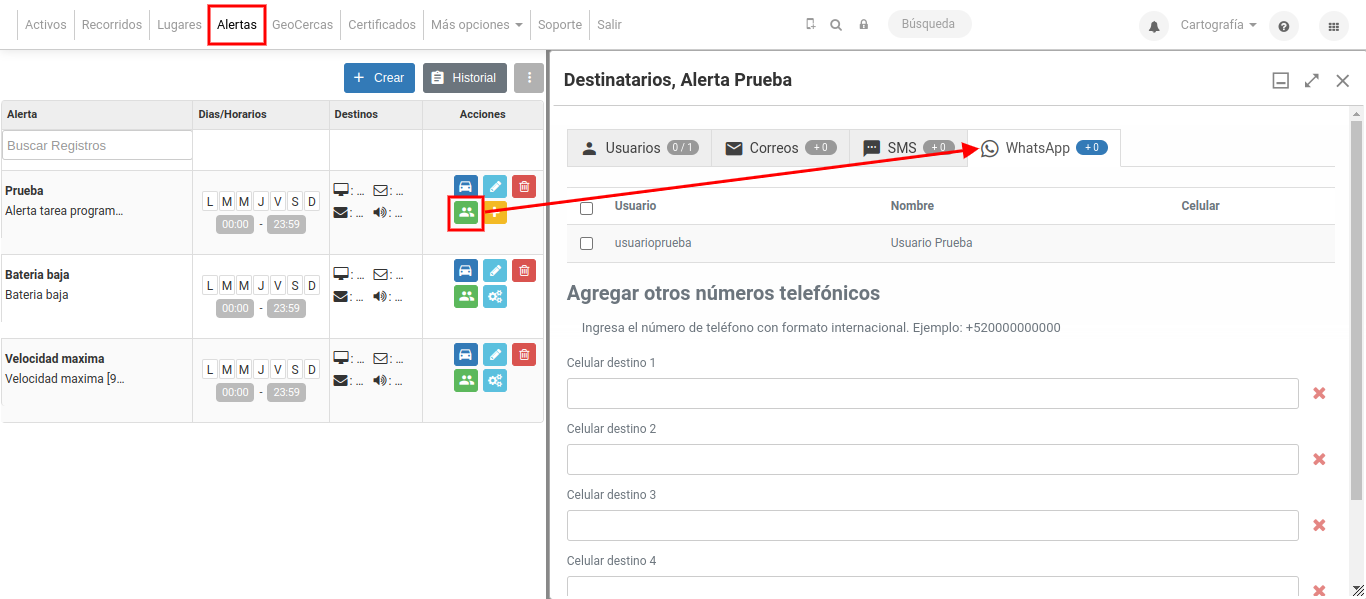Open gear settings for Bateria baja alert
This screenshot has height=599, width=1366.
pos(495,296)
